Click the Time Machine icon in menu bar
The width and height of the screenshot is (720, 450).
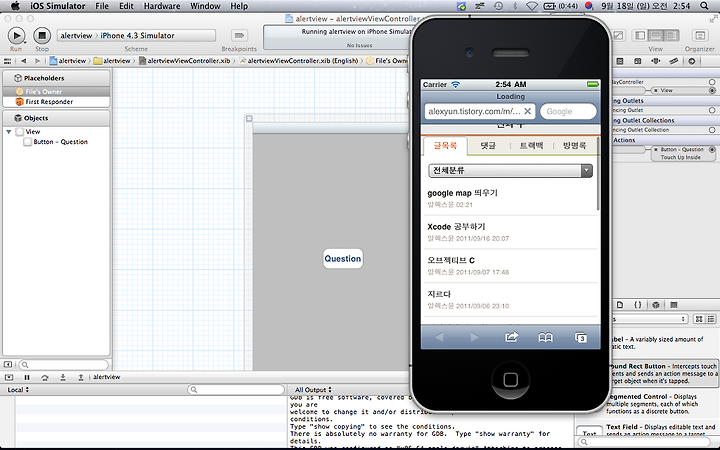click(x=498, y=6)
